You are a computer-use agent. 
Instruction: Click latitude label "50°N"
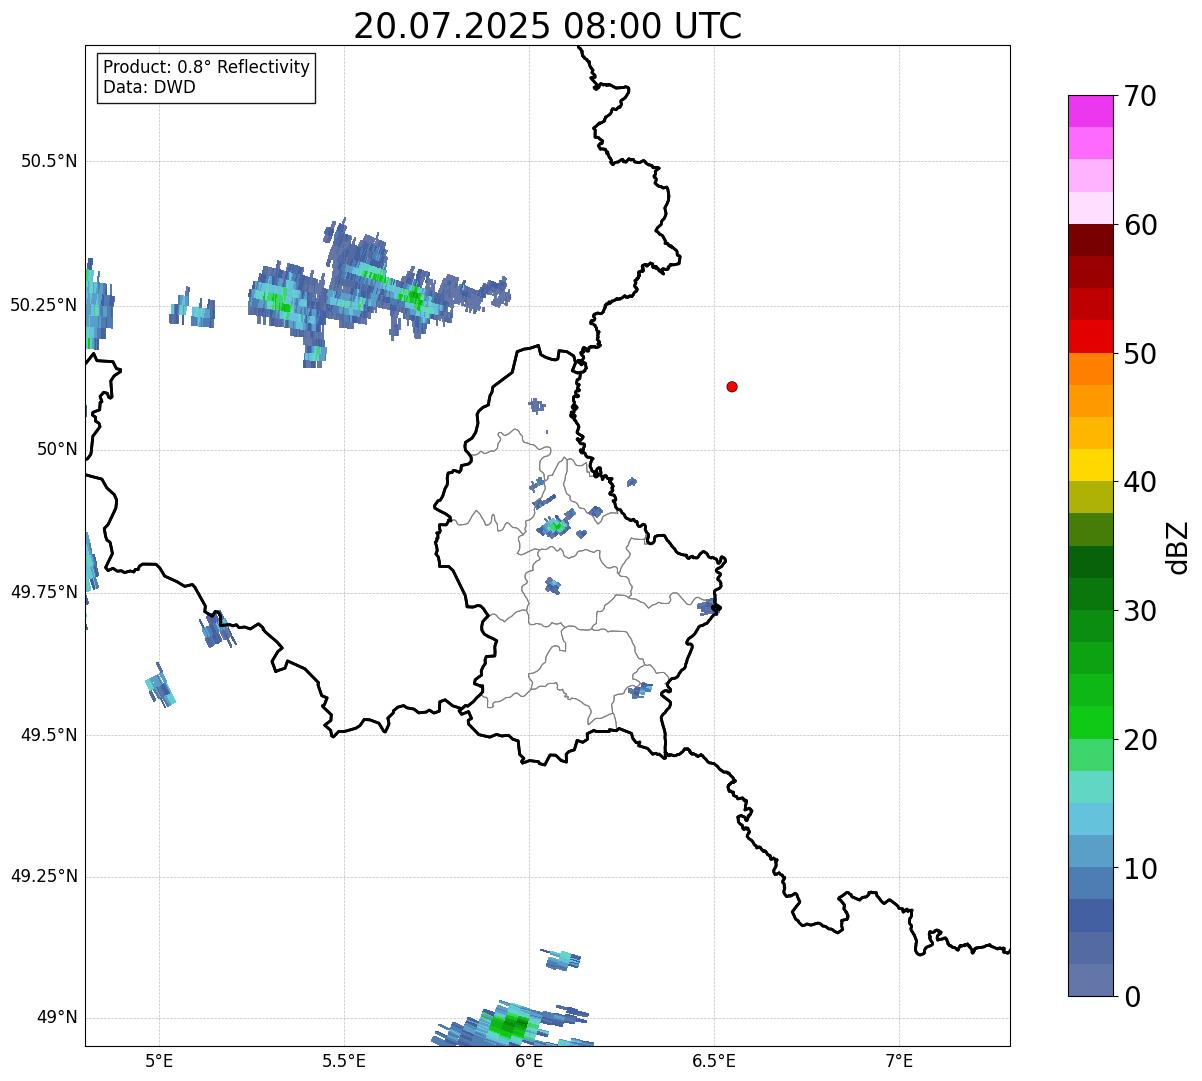click(53, 449)
